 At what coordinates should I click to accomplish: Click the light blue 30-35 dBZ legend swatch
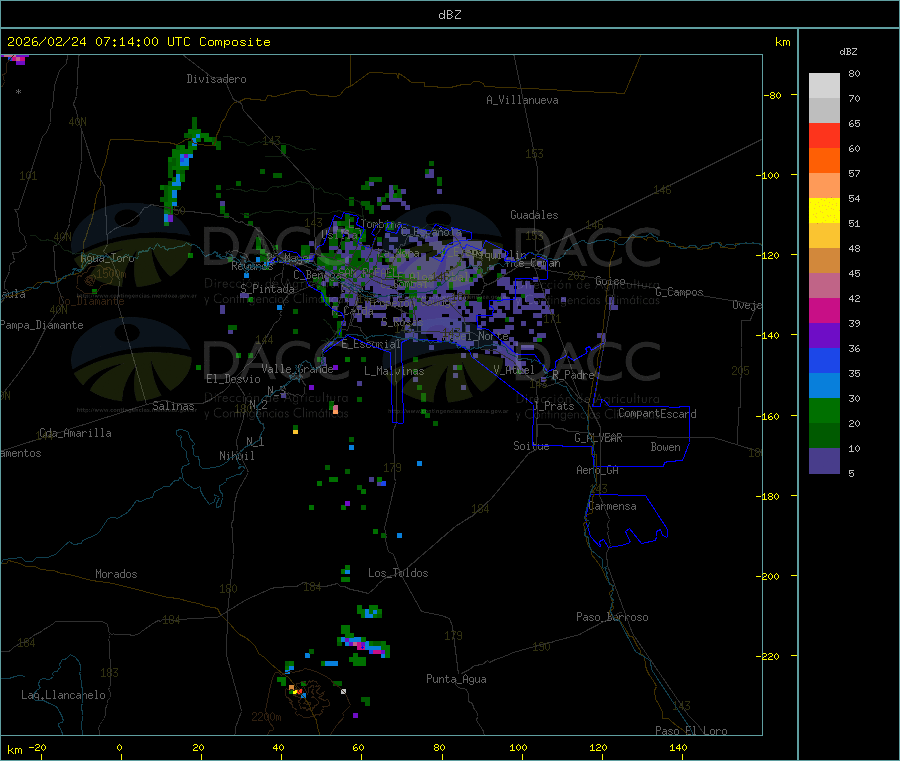tap(824, 386)
